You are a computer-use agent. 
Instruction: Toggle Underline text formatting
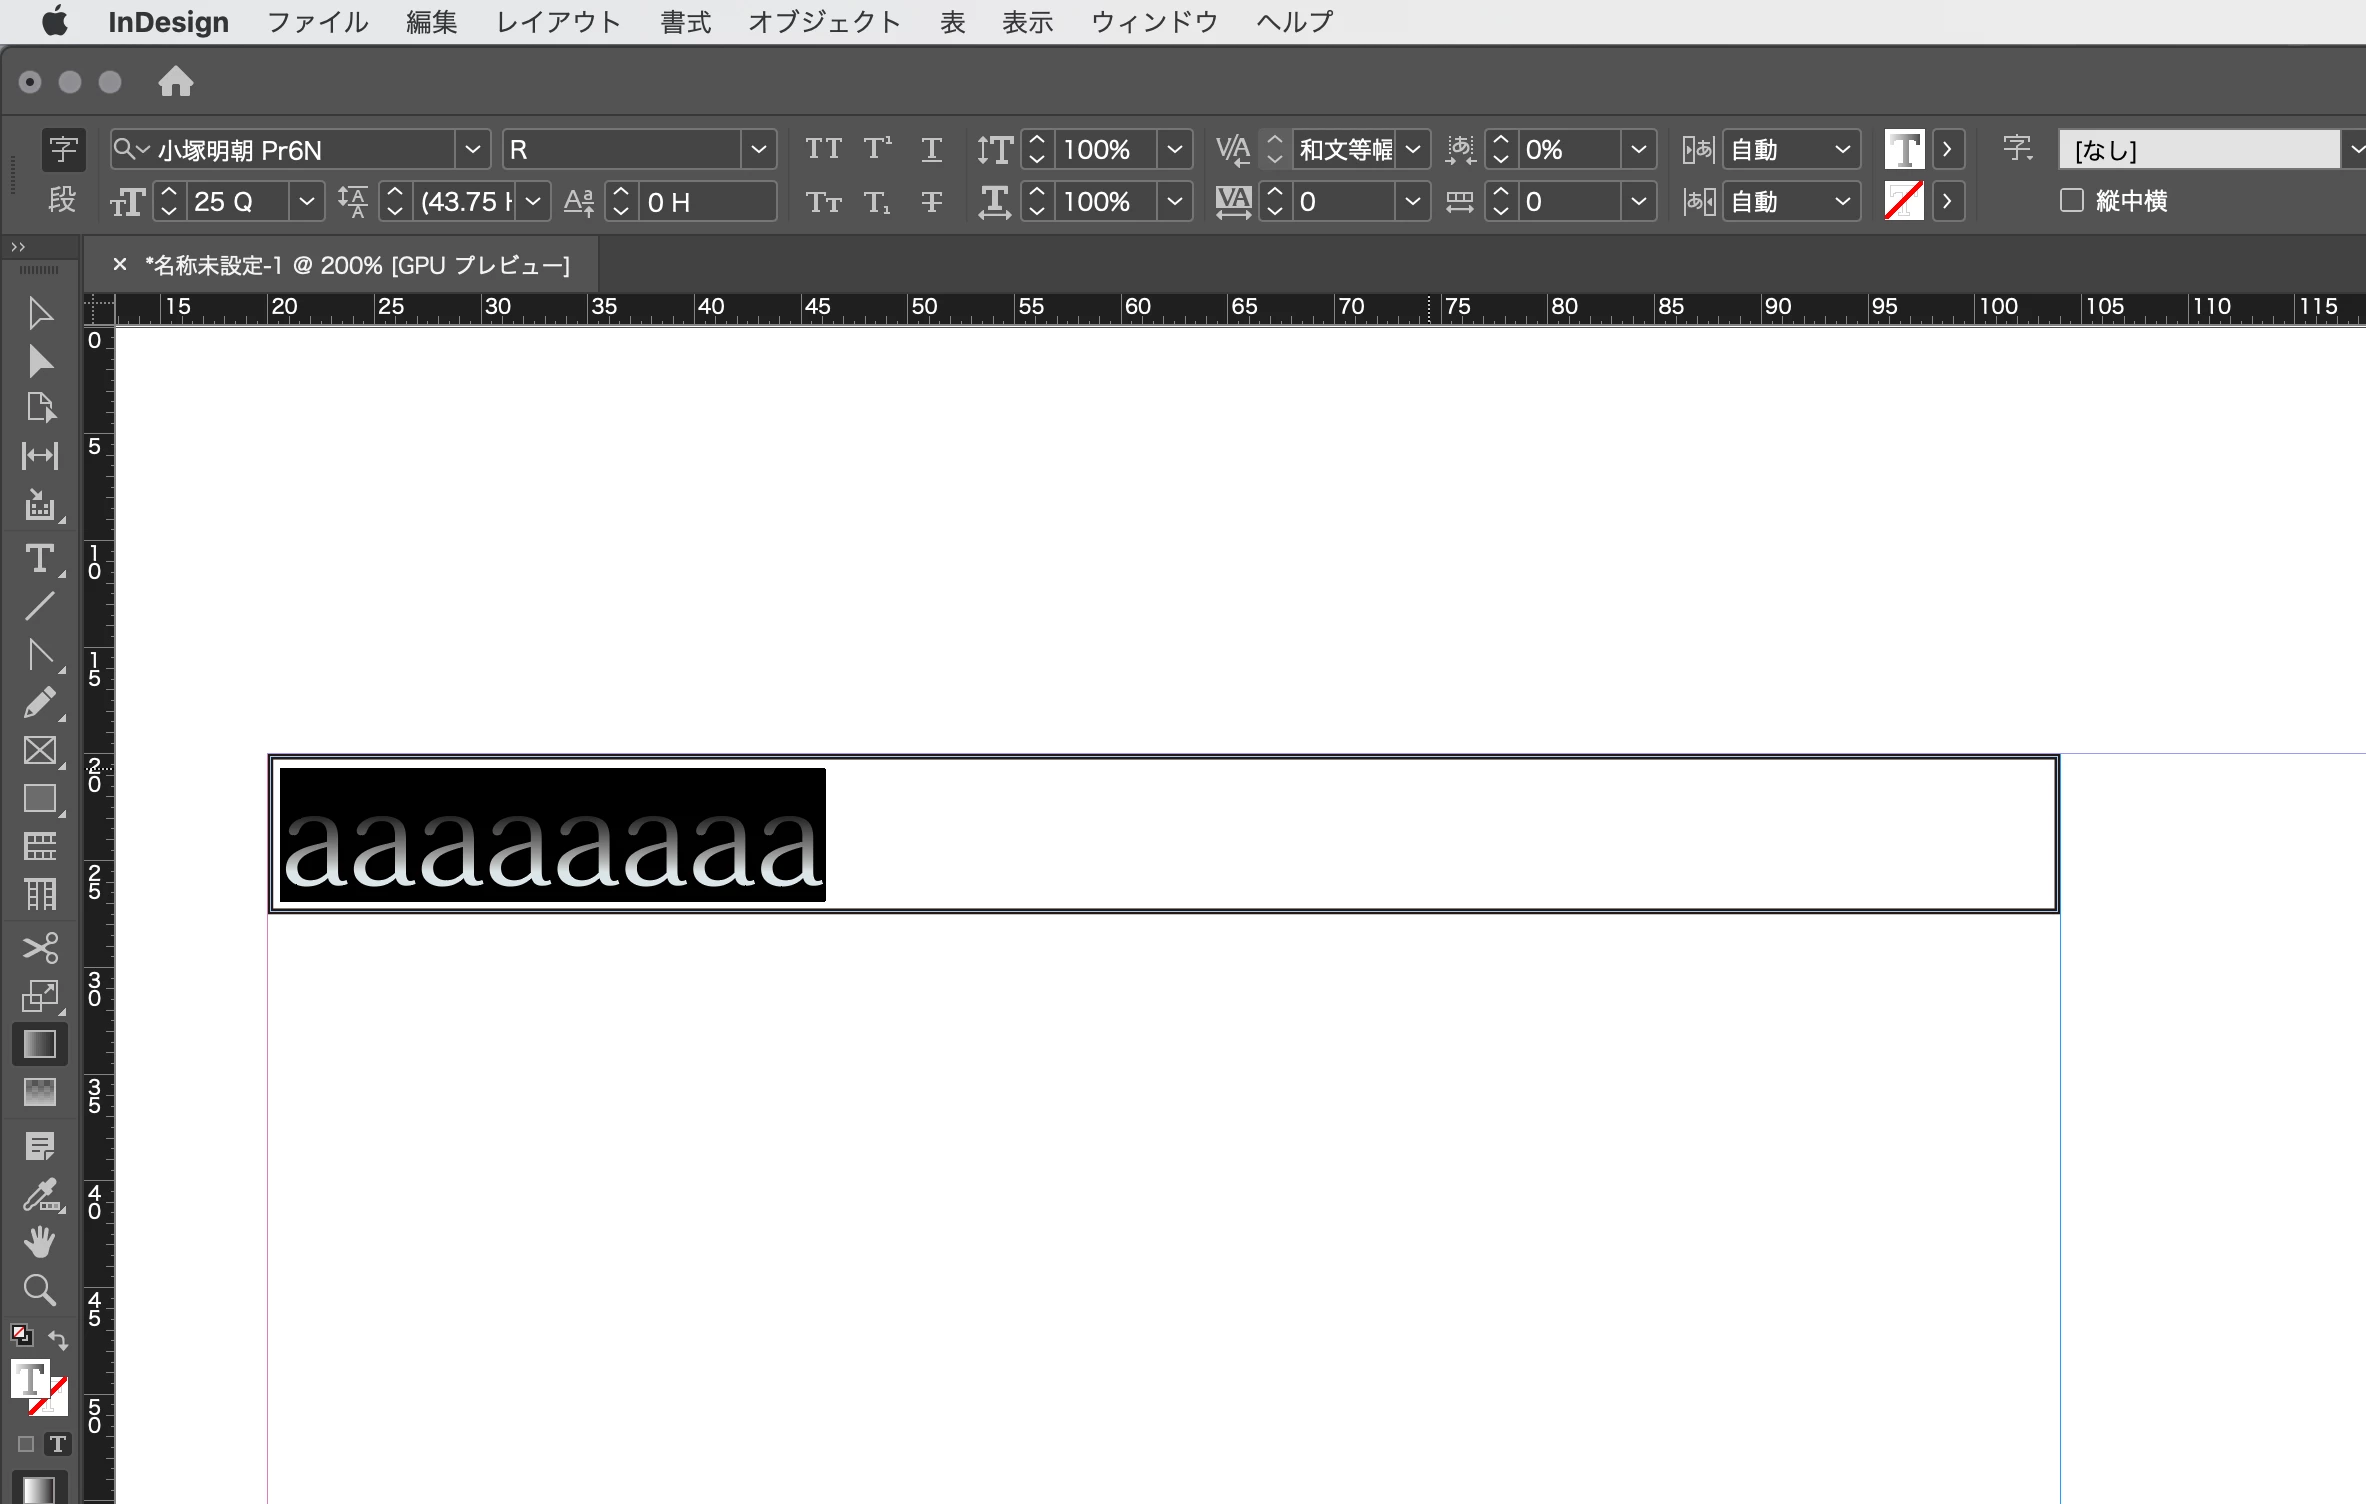931,150
